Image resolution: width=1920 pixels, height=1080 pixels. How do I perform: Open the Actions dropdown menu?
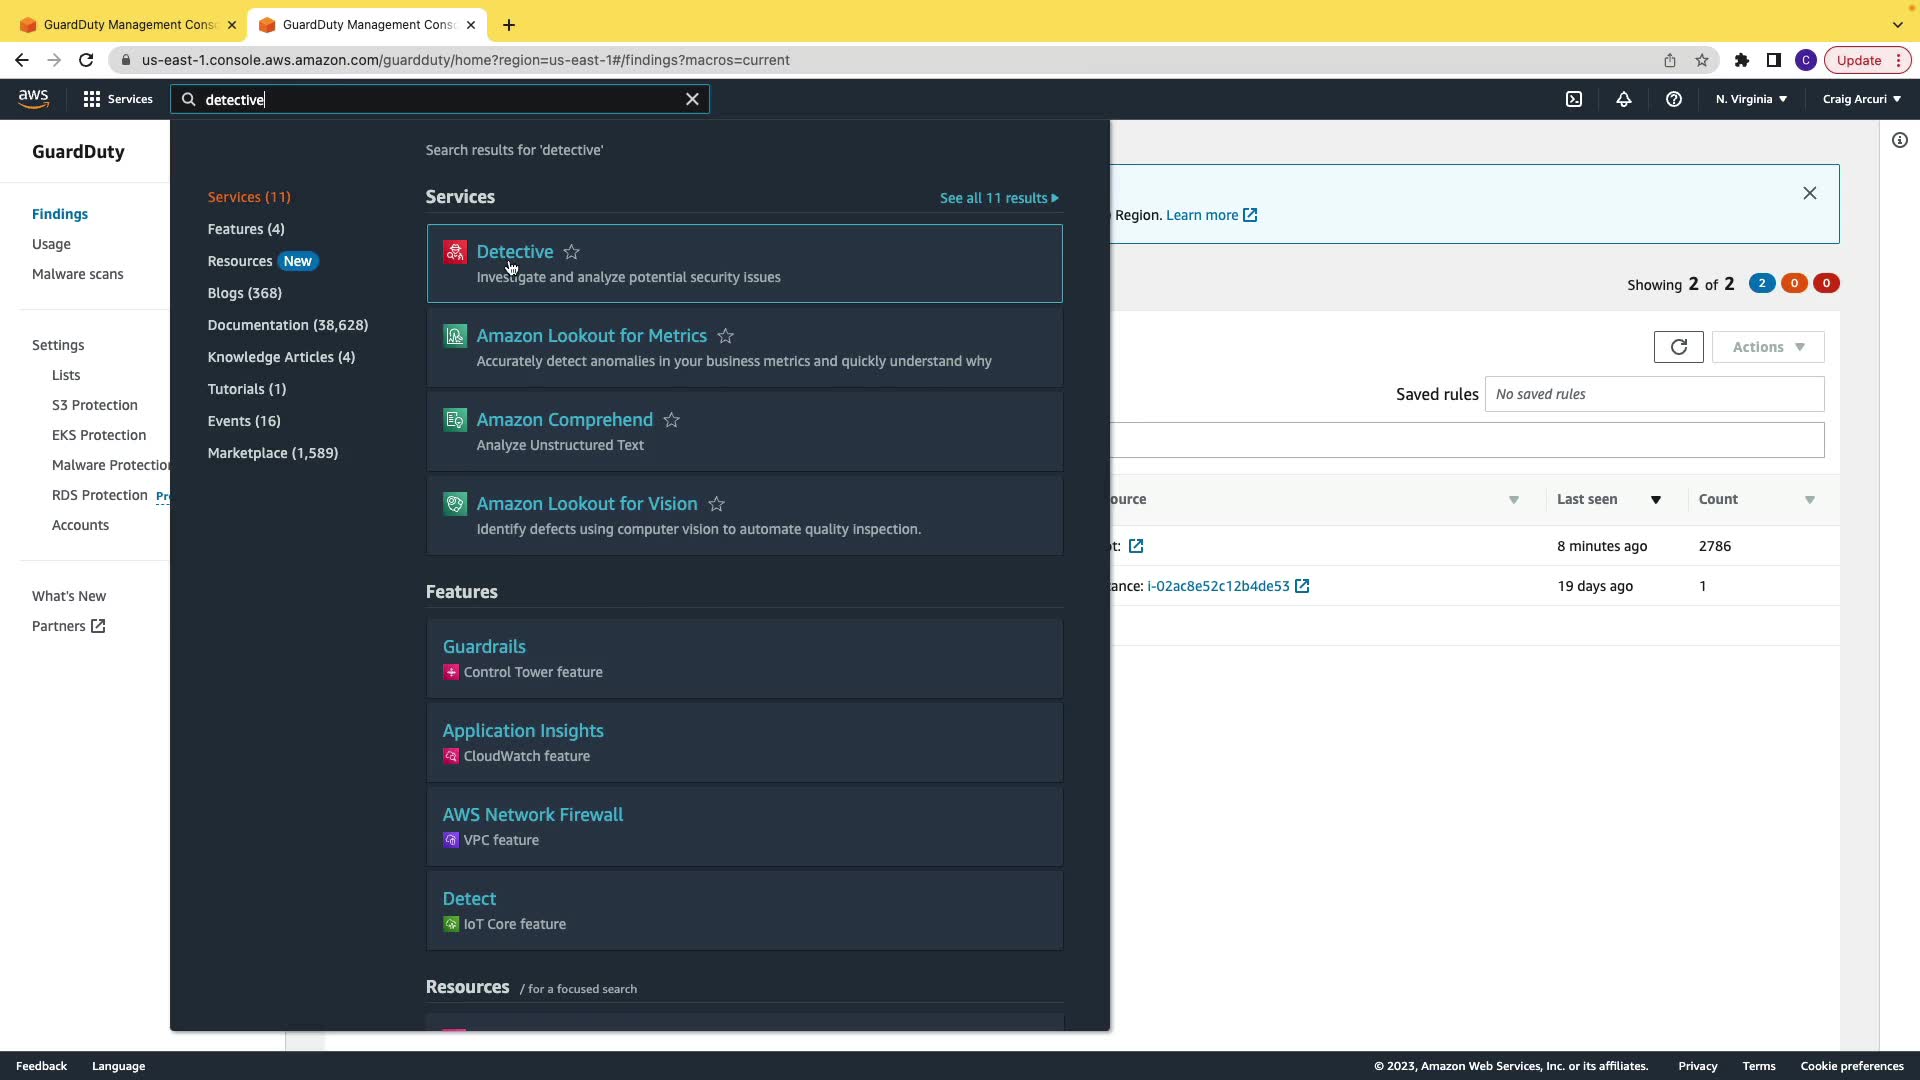1768,347
